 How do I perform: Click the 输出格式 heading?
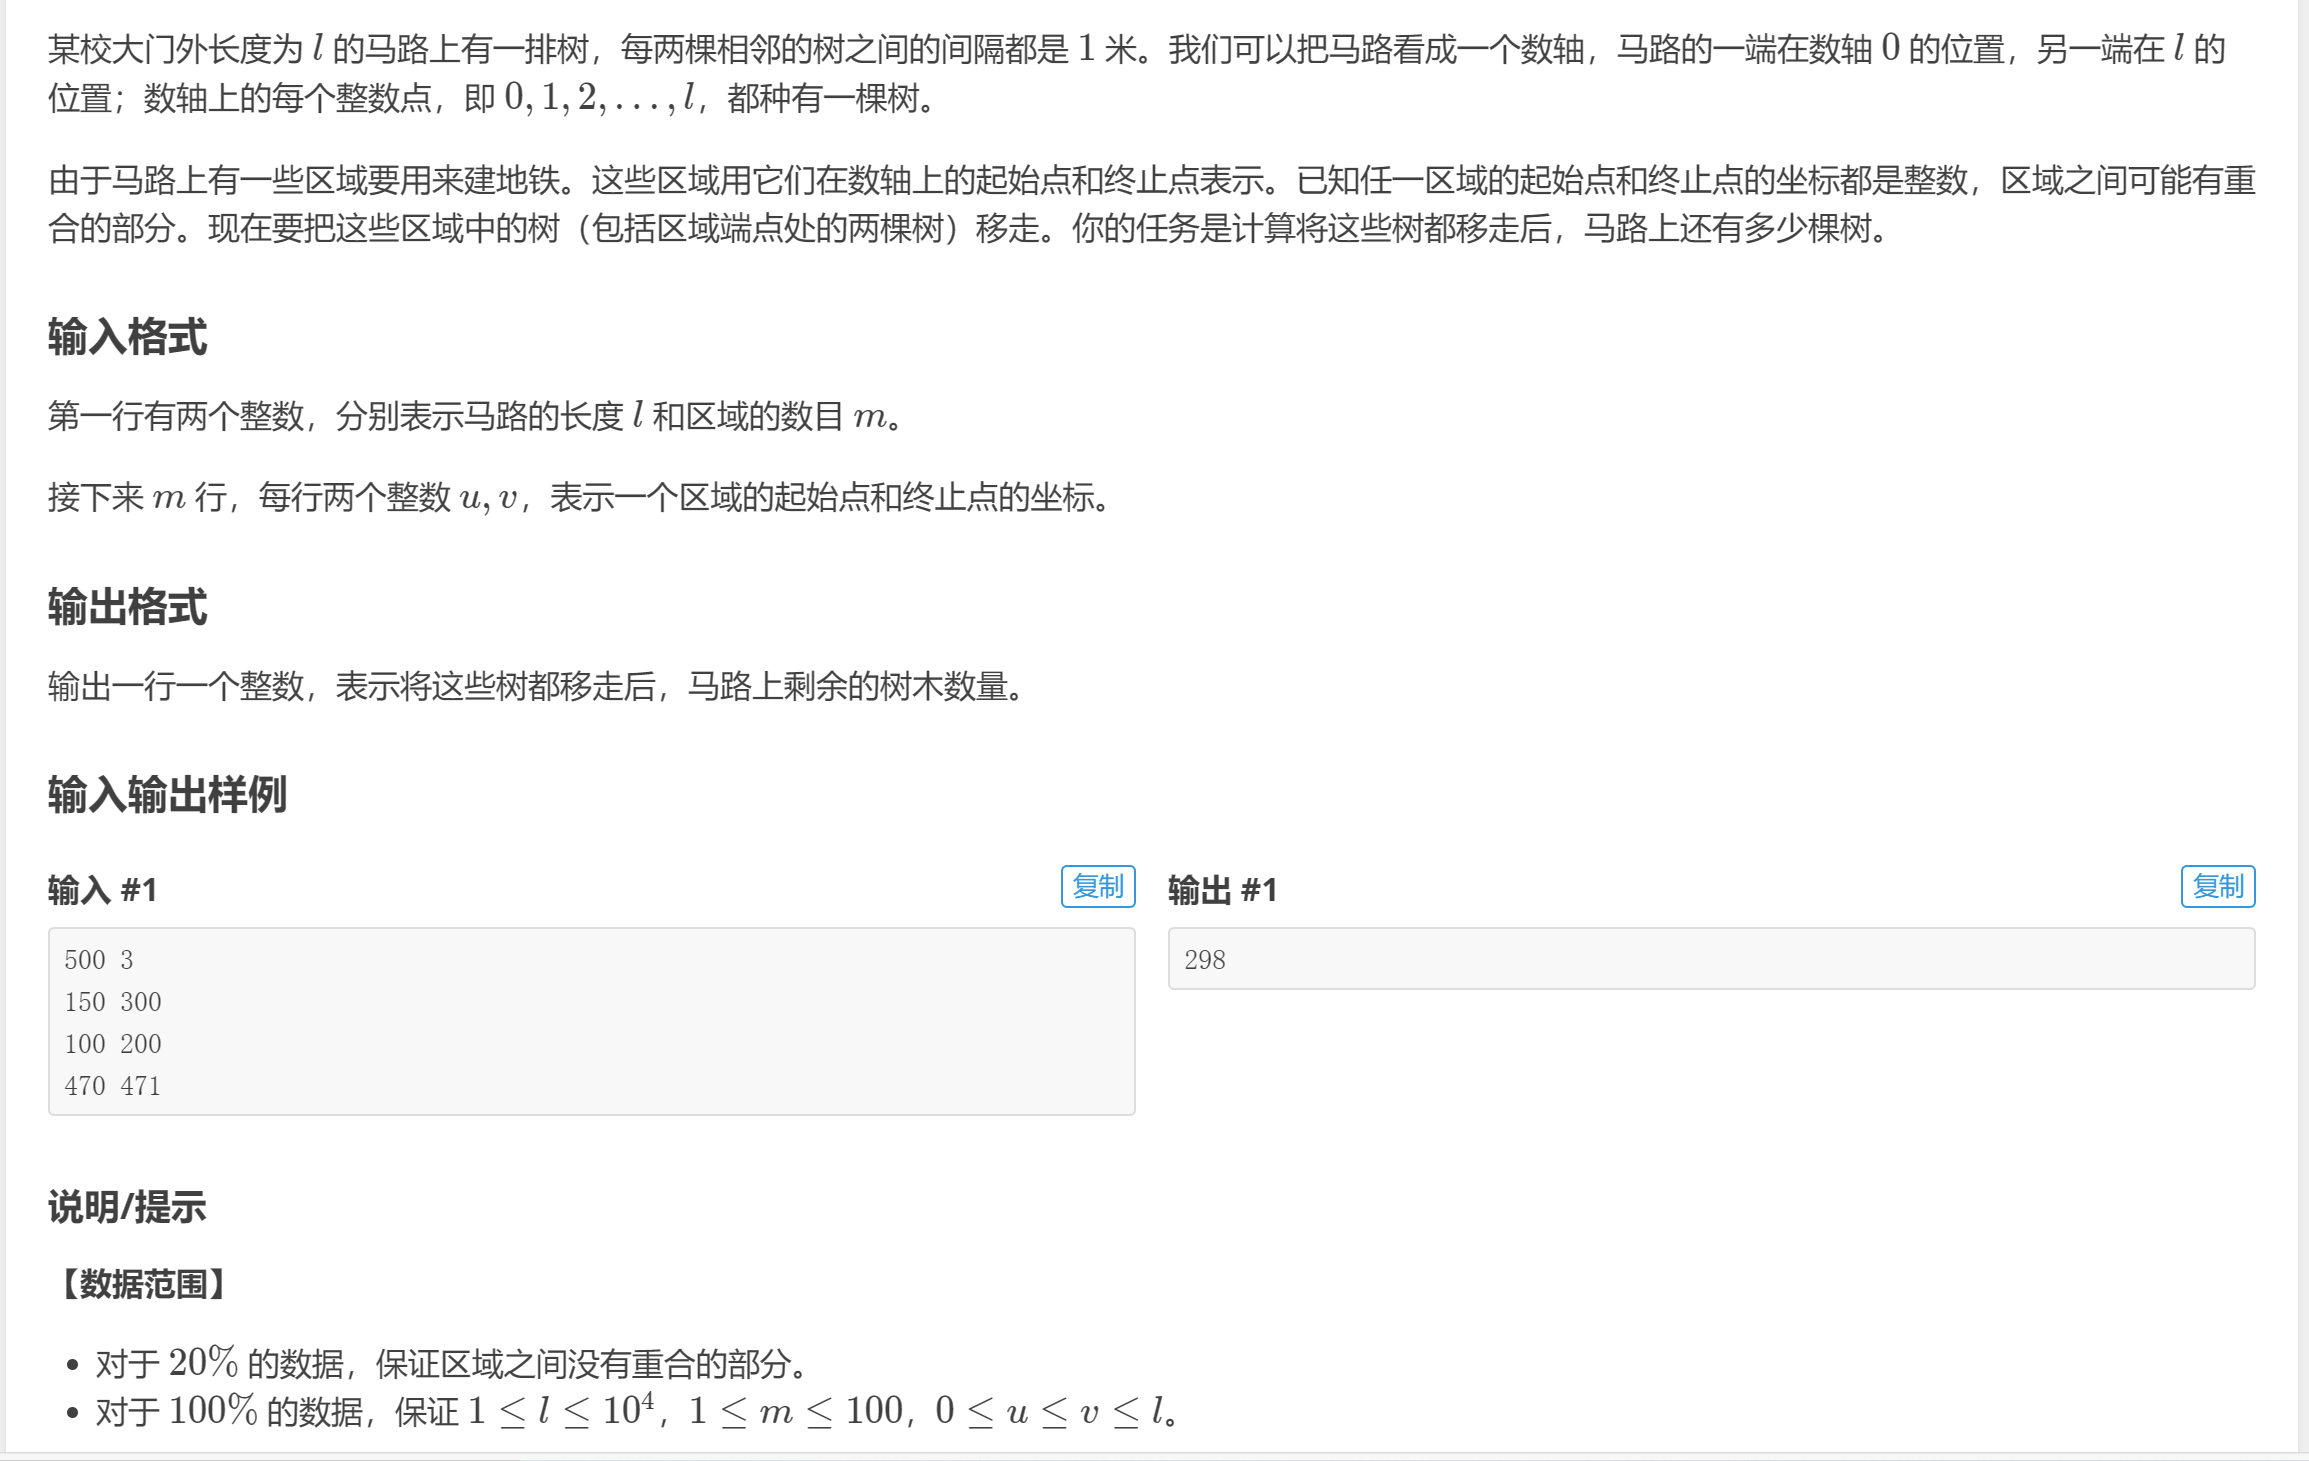[127, 607]
